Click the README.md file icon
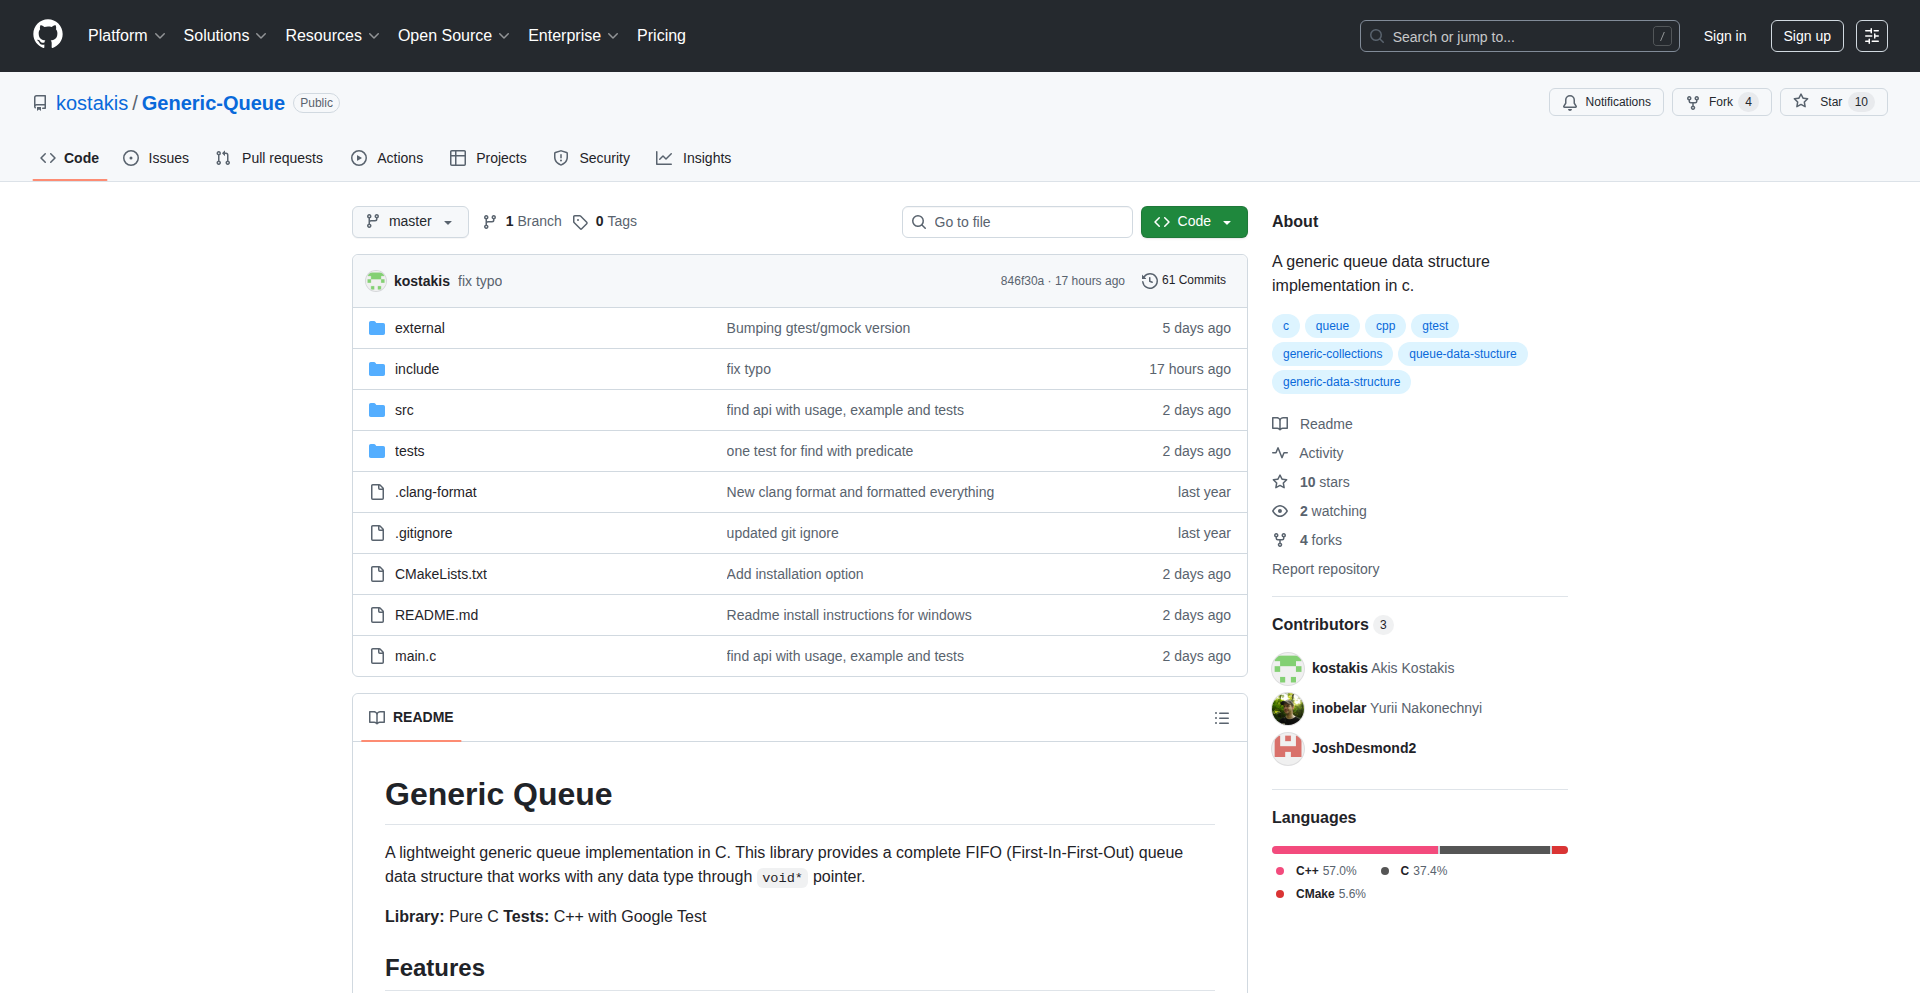 [x=377, y=615]
